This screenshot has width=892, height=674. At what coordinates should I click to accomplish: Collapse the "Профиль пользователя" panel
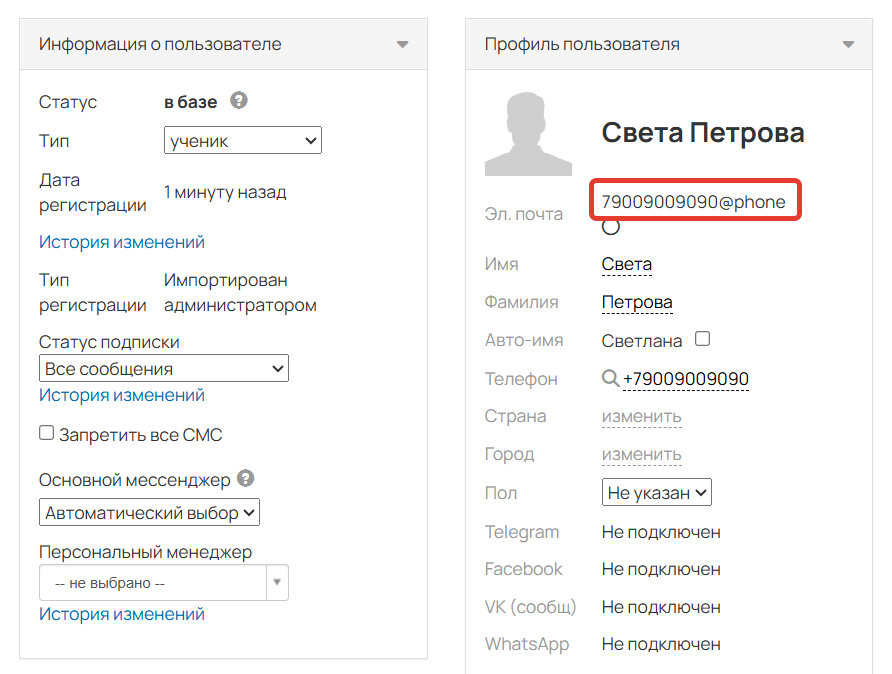pos(848,44)
